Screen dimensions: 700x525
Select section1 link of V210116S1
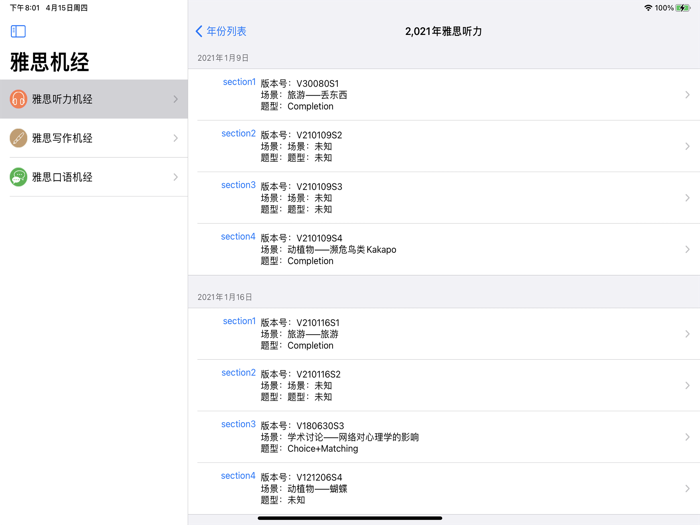coord(239,321)
